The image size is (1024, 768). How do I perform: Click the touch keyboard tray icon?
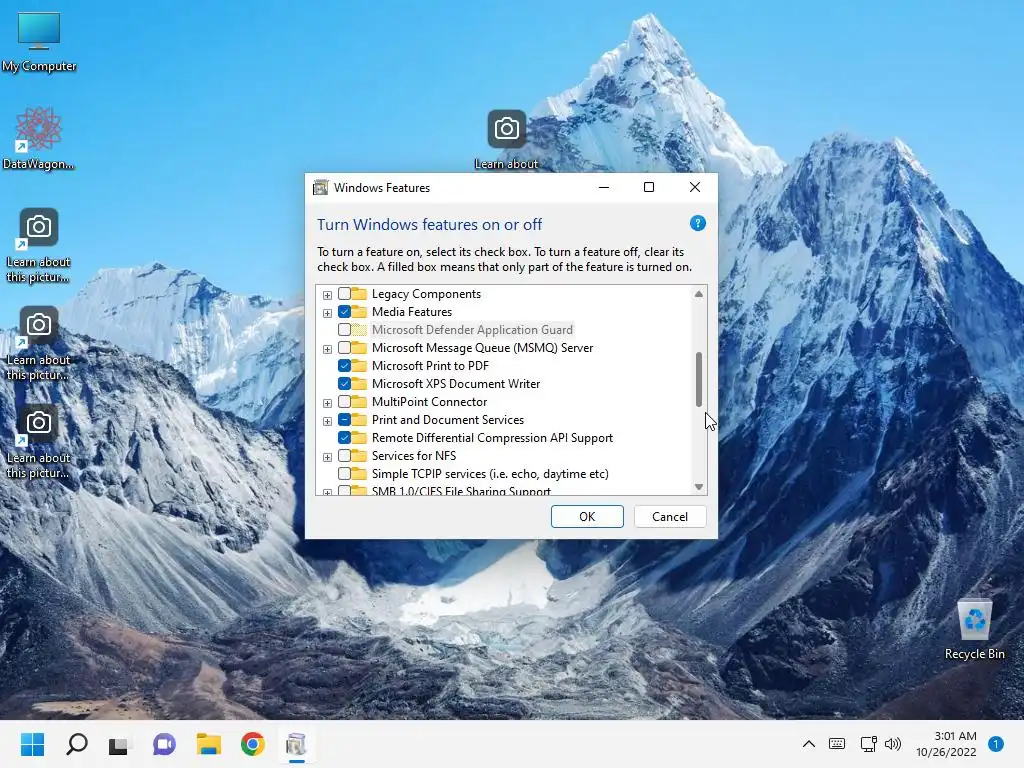(x=837, y=744)
